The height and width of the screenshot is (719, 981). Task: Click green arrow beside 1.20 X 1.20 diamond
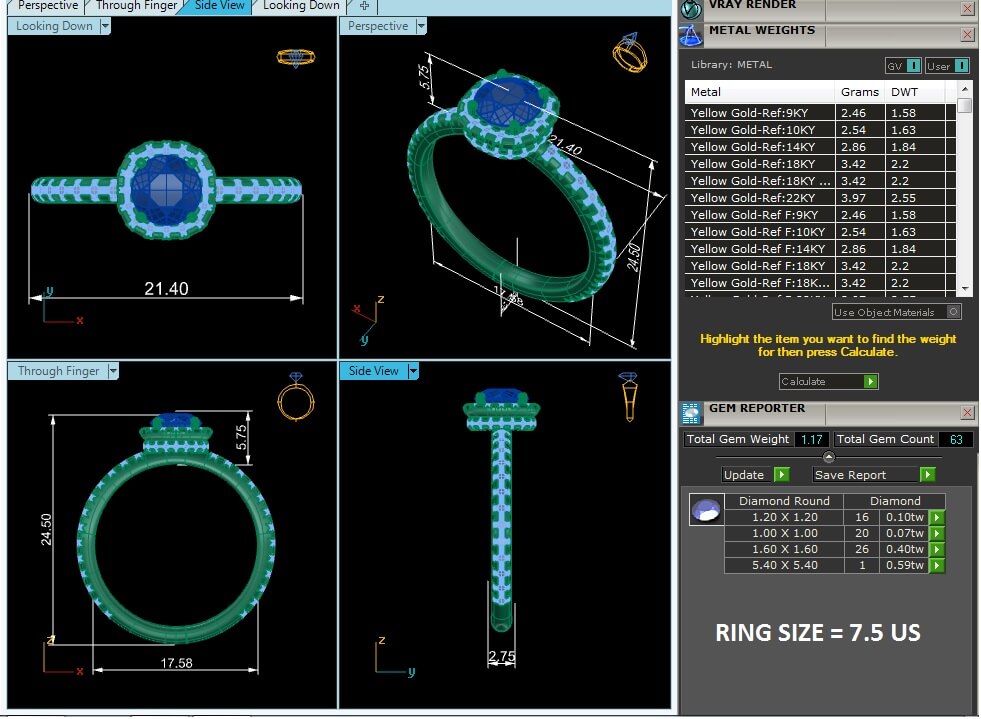click(x=936, y=518)
